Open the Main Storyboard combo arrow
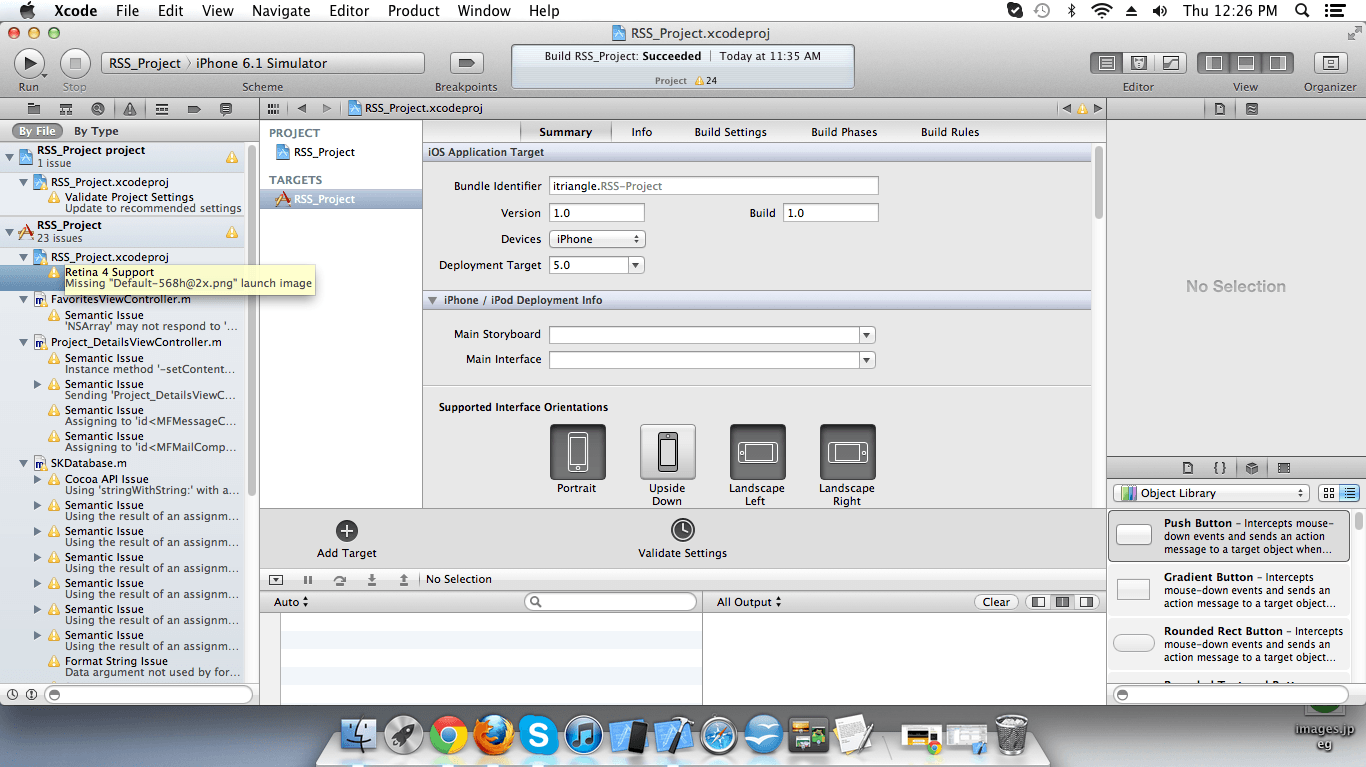This screenshot has width=1366, height=767. click(x=867, y=335)
